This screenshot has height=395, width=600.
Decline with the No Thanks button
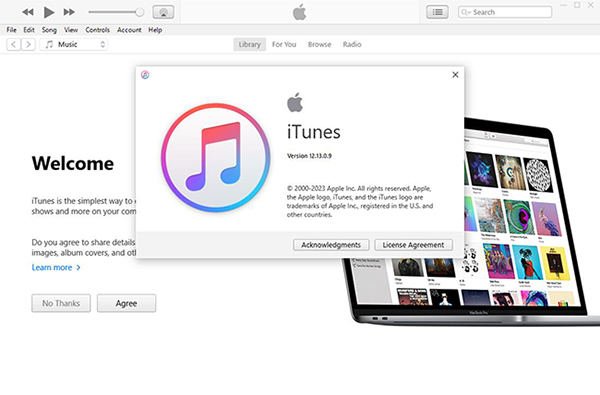pos(61,303)
